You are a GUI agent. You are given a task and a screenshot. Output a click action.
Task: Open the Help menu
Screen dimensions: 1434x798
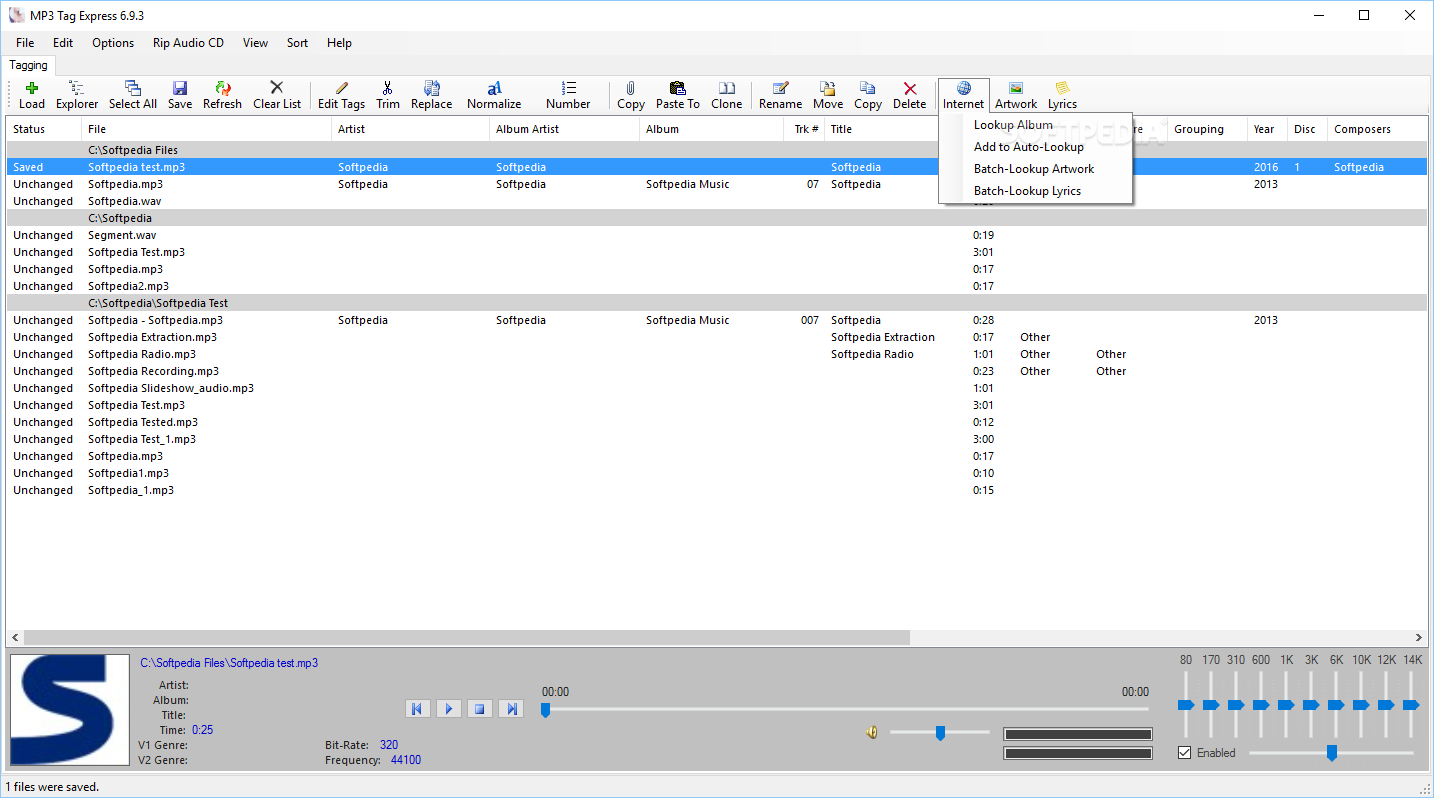[x=340, y=43]
